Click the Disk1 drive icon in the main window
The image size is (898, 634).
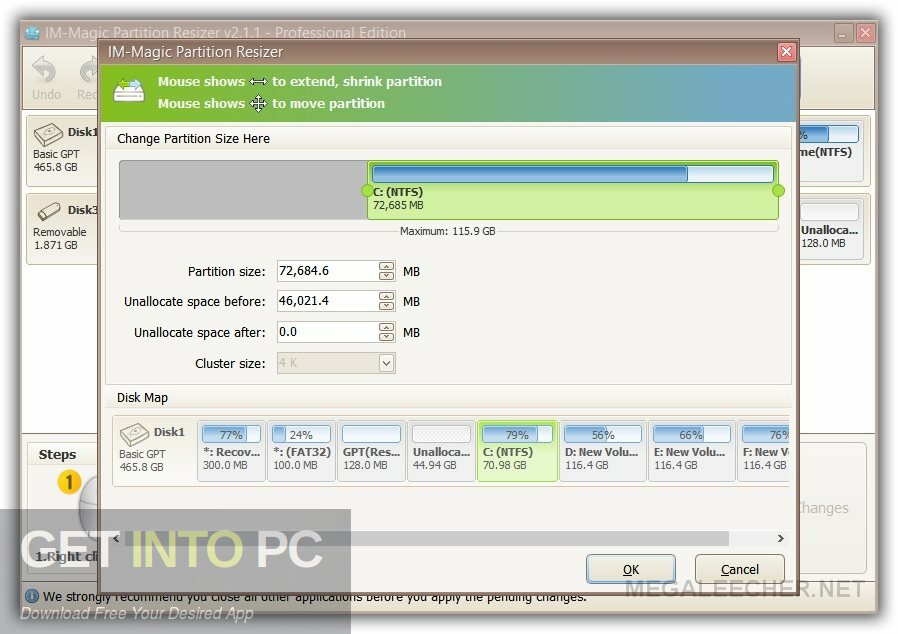tap(48, 135)
